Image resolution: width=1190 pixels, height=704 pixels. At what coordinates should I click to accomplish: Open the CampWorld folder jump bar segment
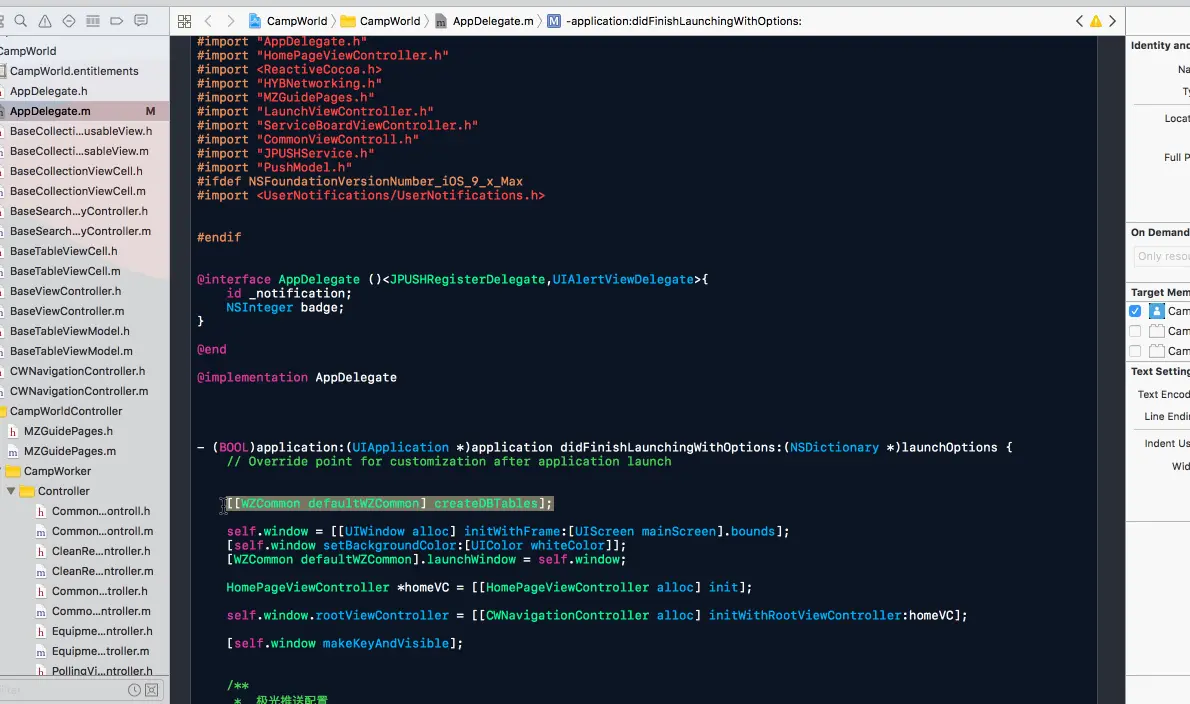381,21
